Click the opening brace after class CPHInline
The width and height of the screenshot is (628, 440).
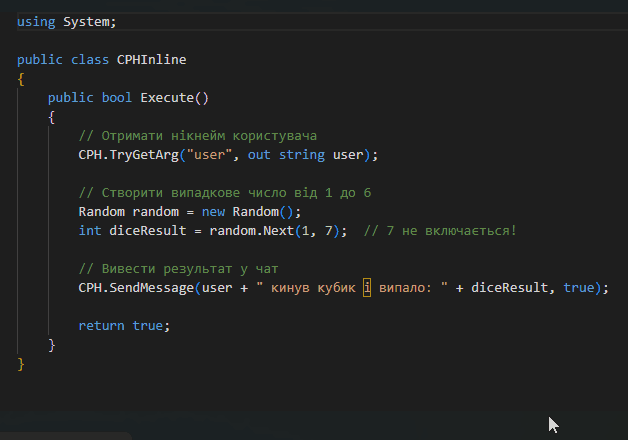coord(21,78)
